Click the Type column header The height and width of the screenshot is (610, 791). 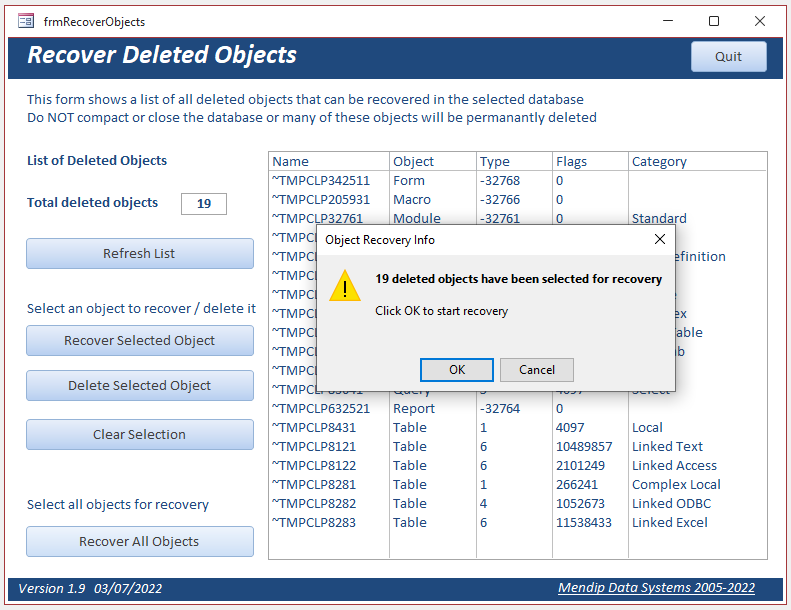click(x=514, y=161)
